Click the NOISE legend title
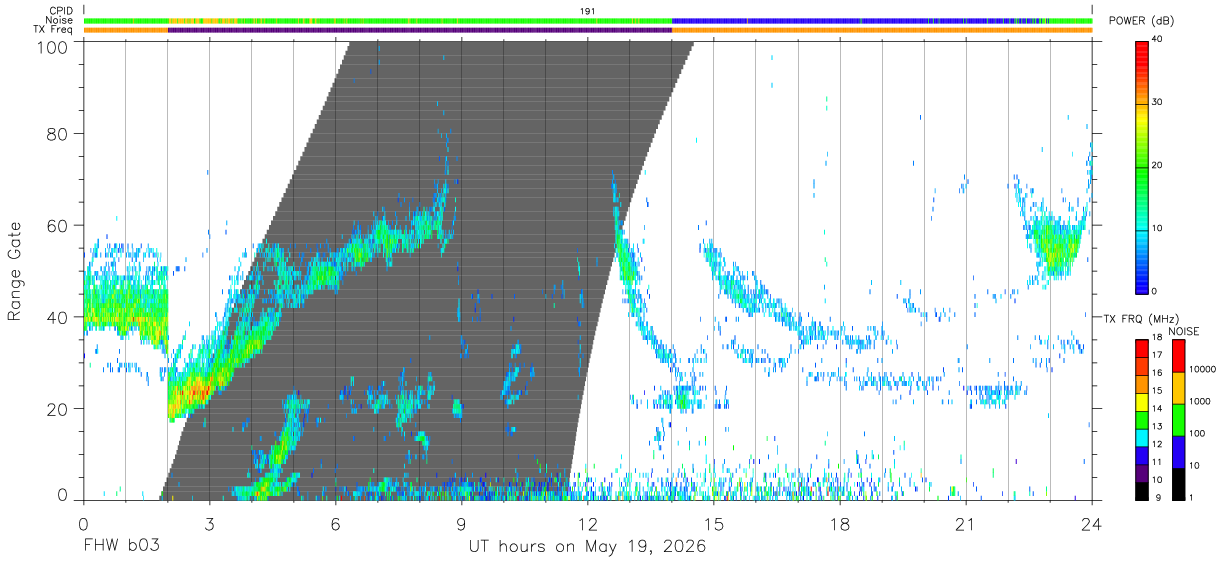Viewport: 1228px width, 567px height. point(1183,331)
